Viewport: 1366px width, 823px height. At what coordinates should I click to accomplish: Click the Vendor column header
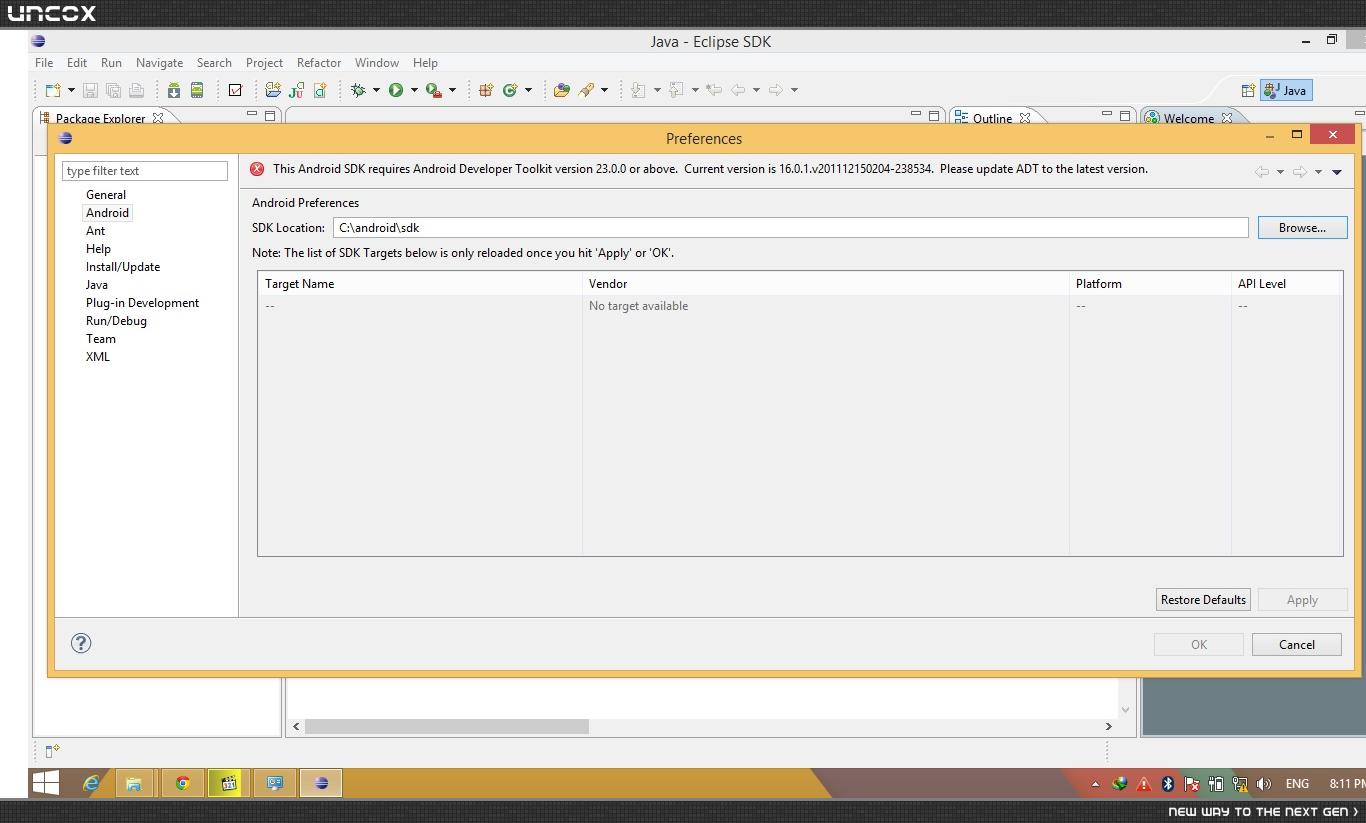(x=826, y=284)
